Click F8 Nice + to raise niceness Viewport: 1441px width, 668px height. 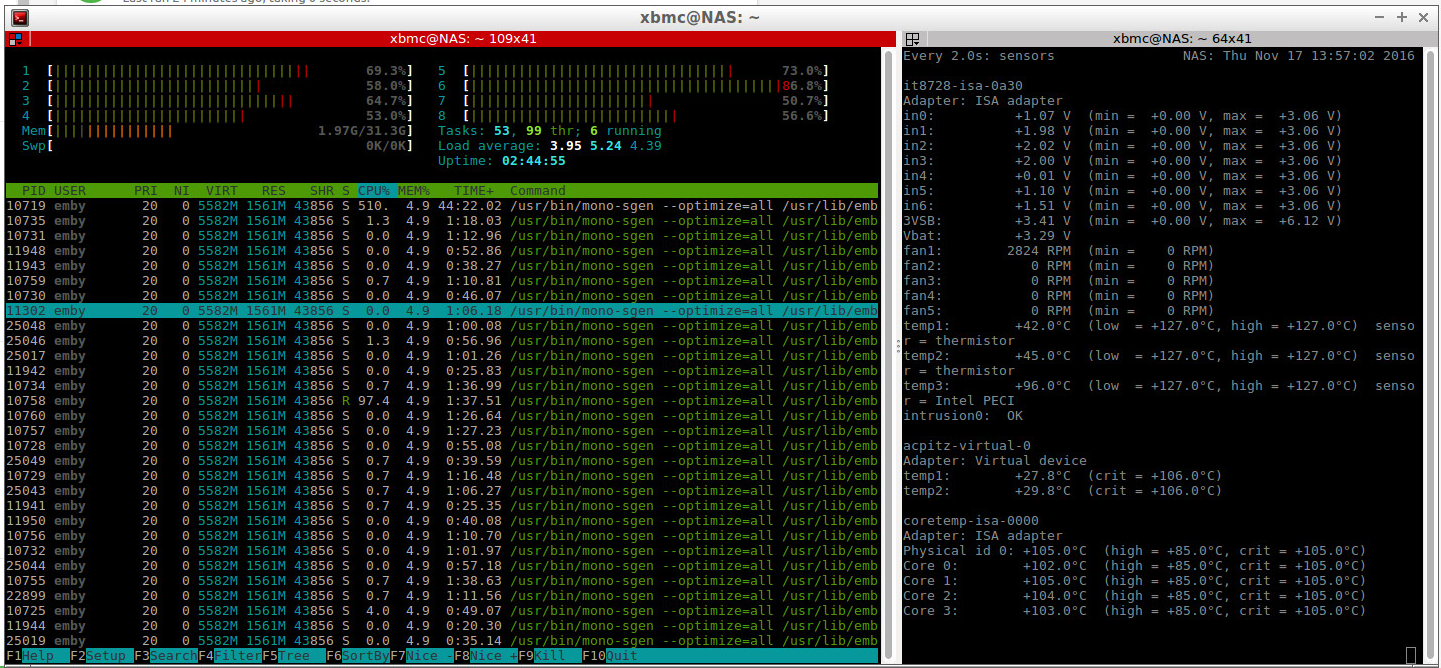[x=486, y=656]
